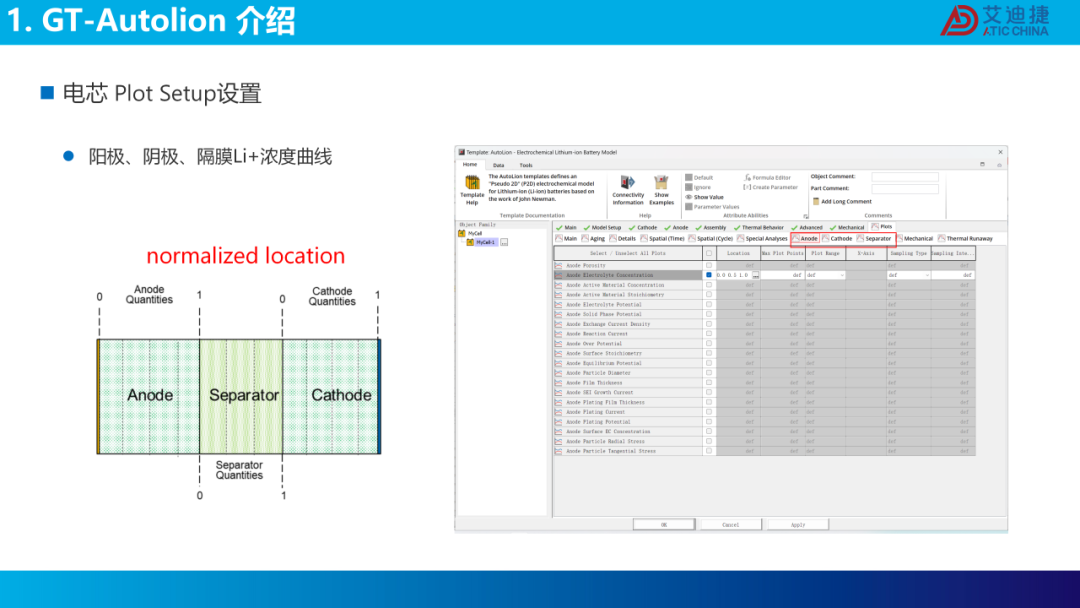Click Cancel button in dialog
Image resolution: width=1080 pixels, height=608 pixels.
click(x=731, y=525)
